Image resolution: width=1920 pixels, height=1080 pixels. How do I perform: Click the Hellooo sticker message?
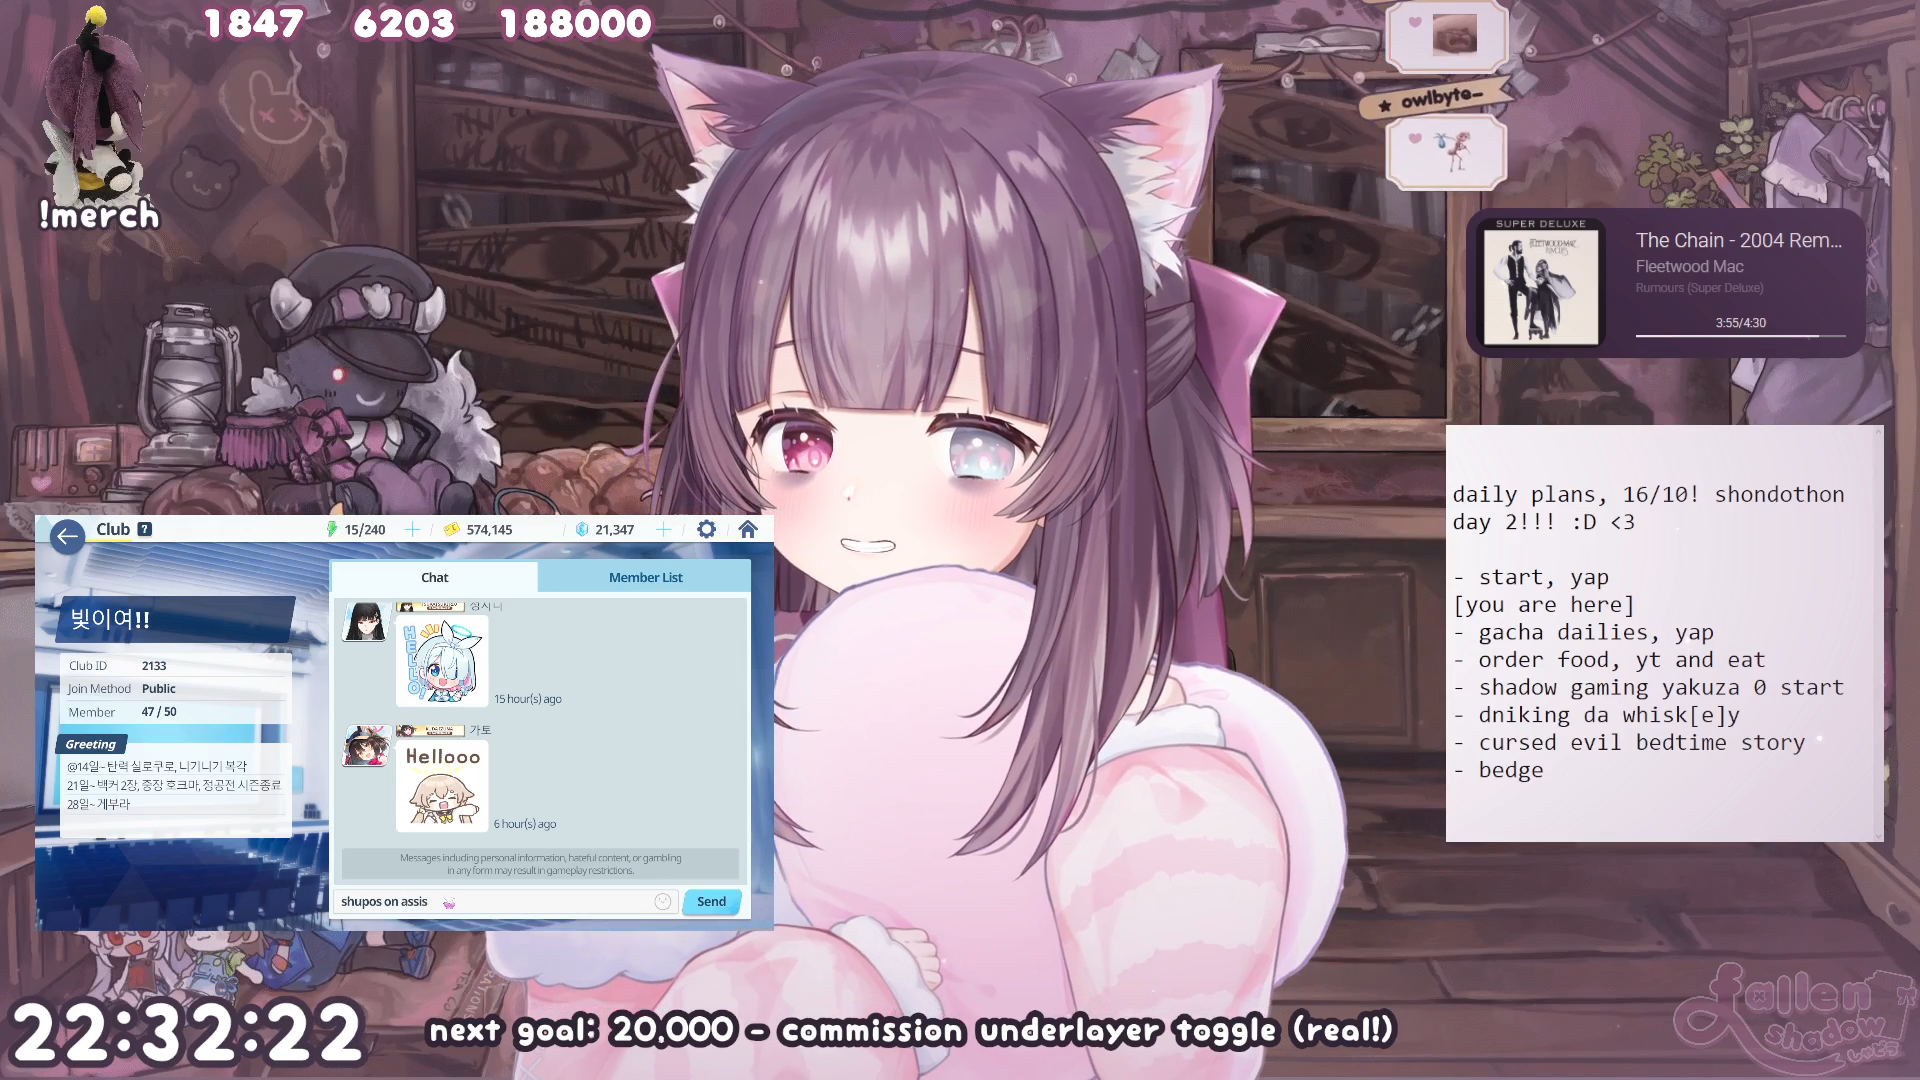442,786
